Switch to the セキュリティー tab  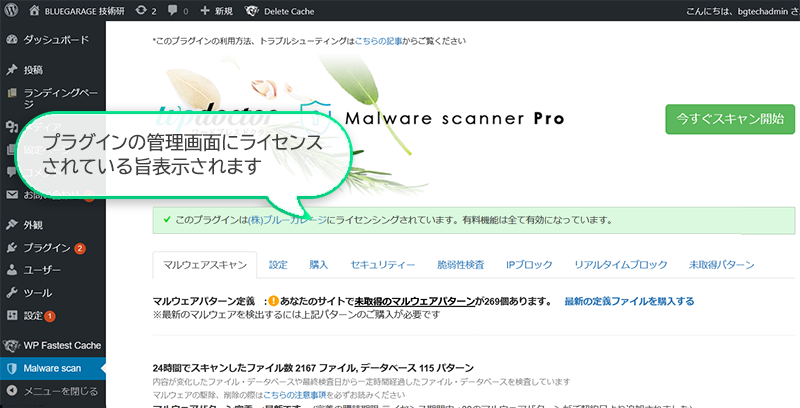point(382,265)
